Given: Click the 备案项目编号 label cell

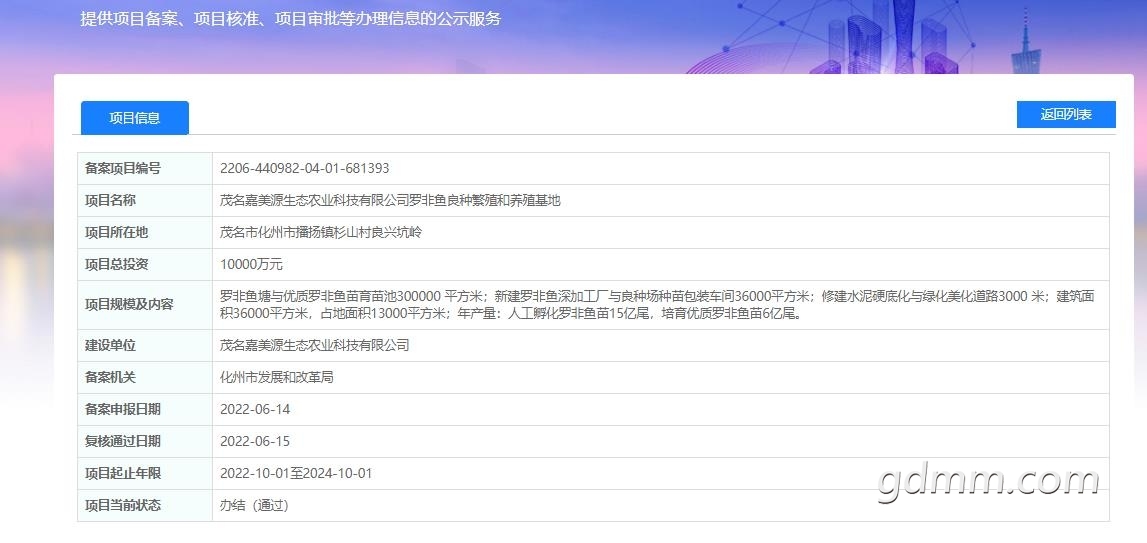Looking at the screenshot, I should coord(145,168).
